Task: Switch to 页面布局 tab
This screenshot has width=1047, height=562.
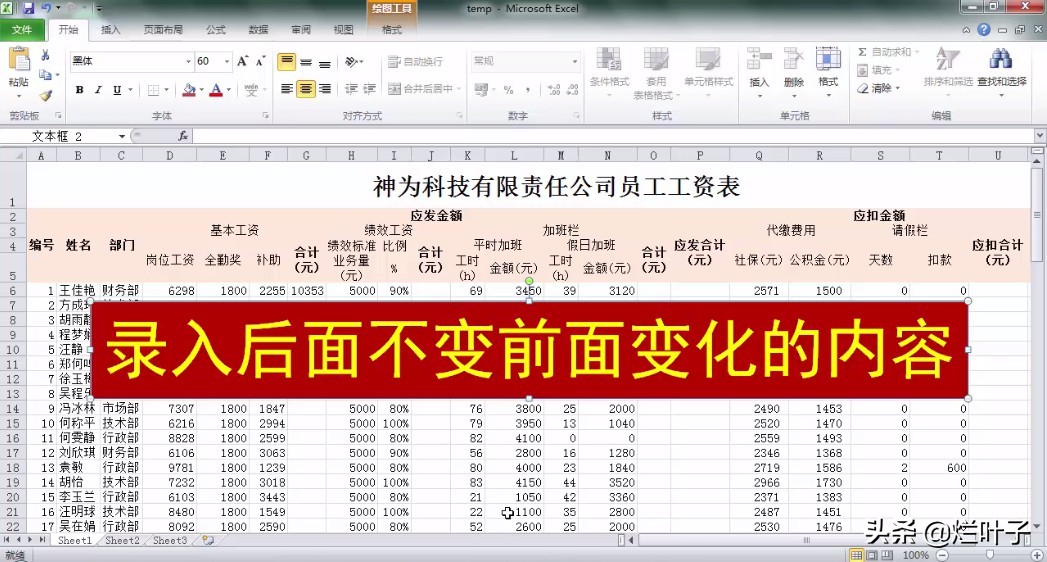Action: coord(164,30)
